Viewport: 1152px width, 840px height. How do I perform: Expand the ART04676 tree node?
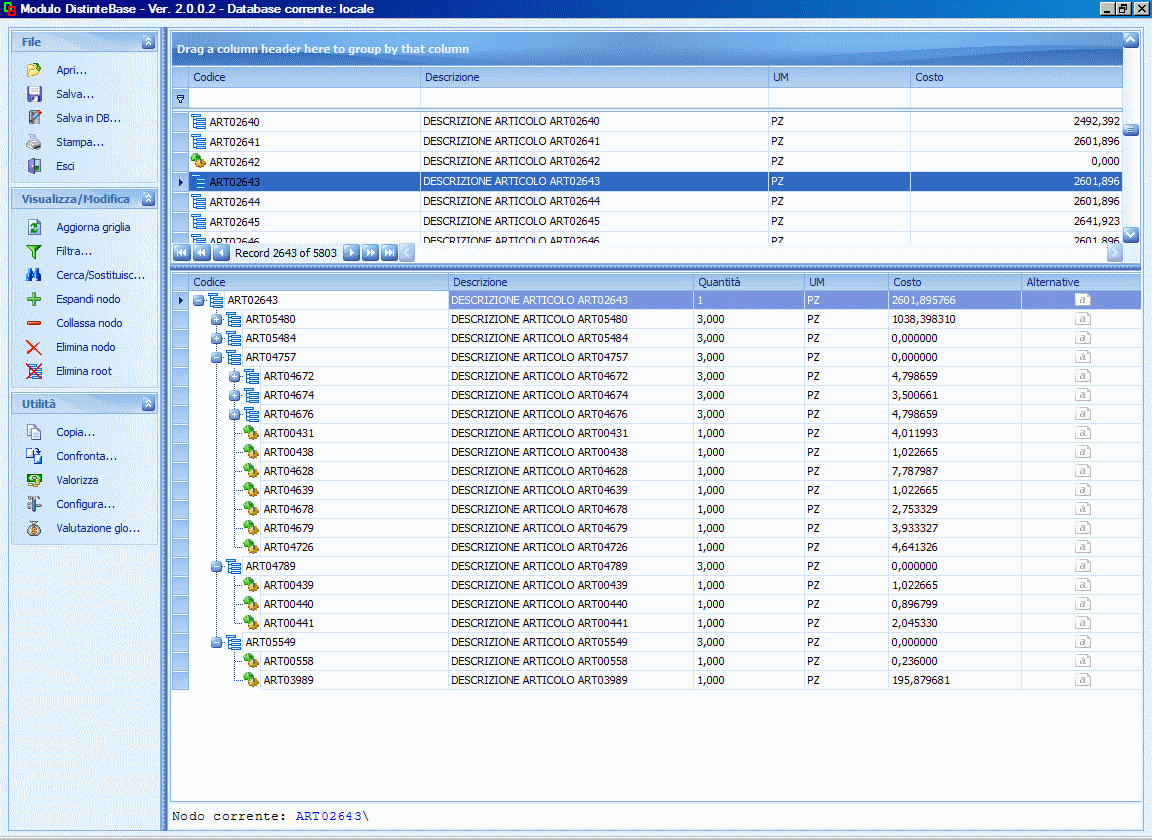(x=234, y=414)
